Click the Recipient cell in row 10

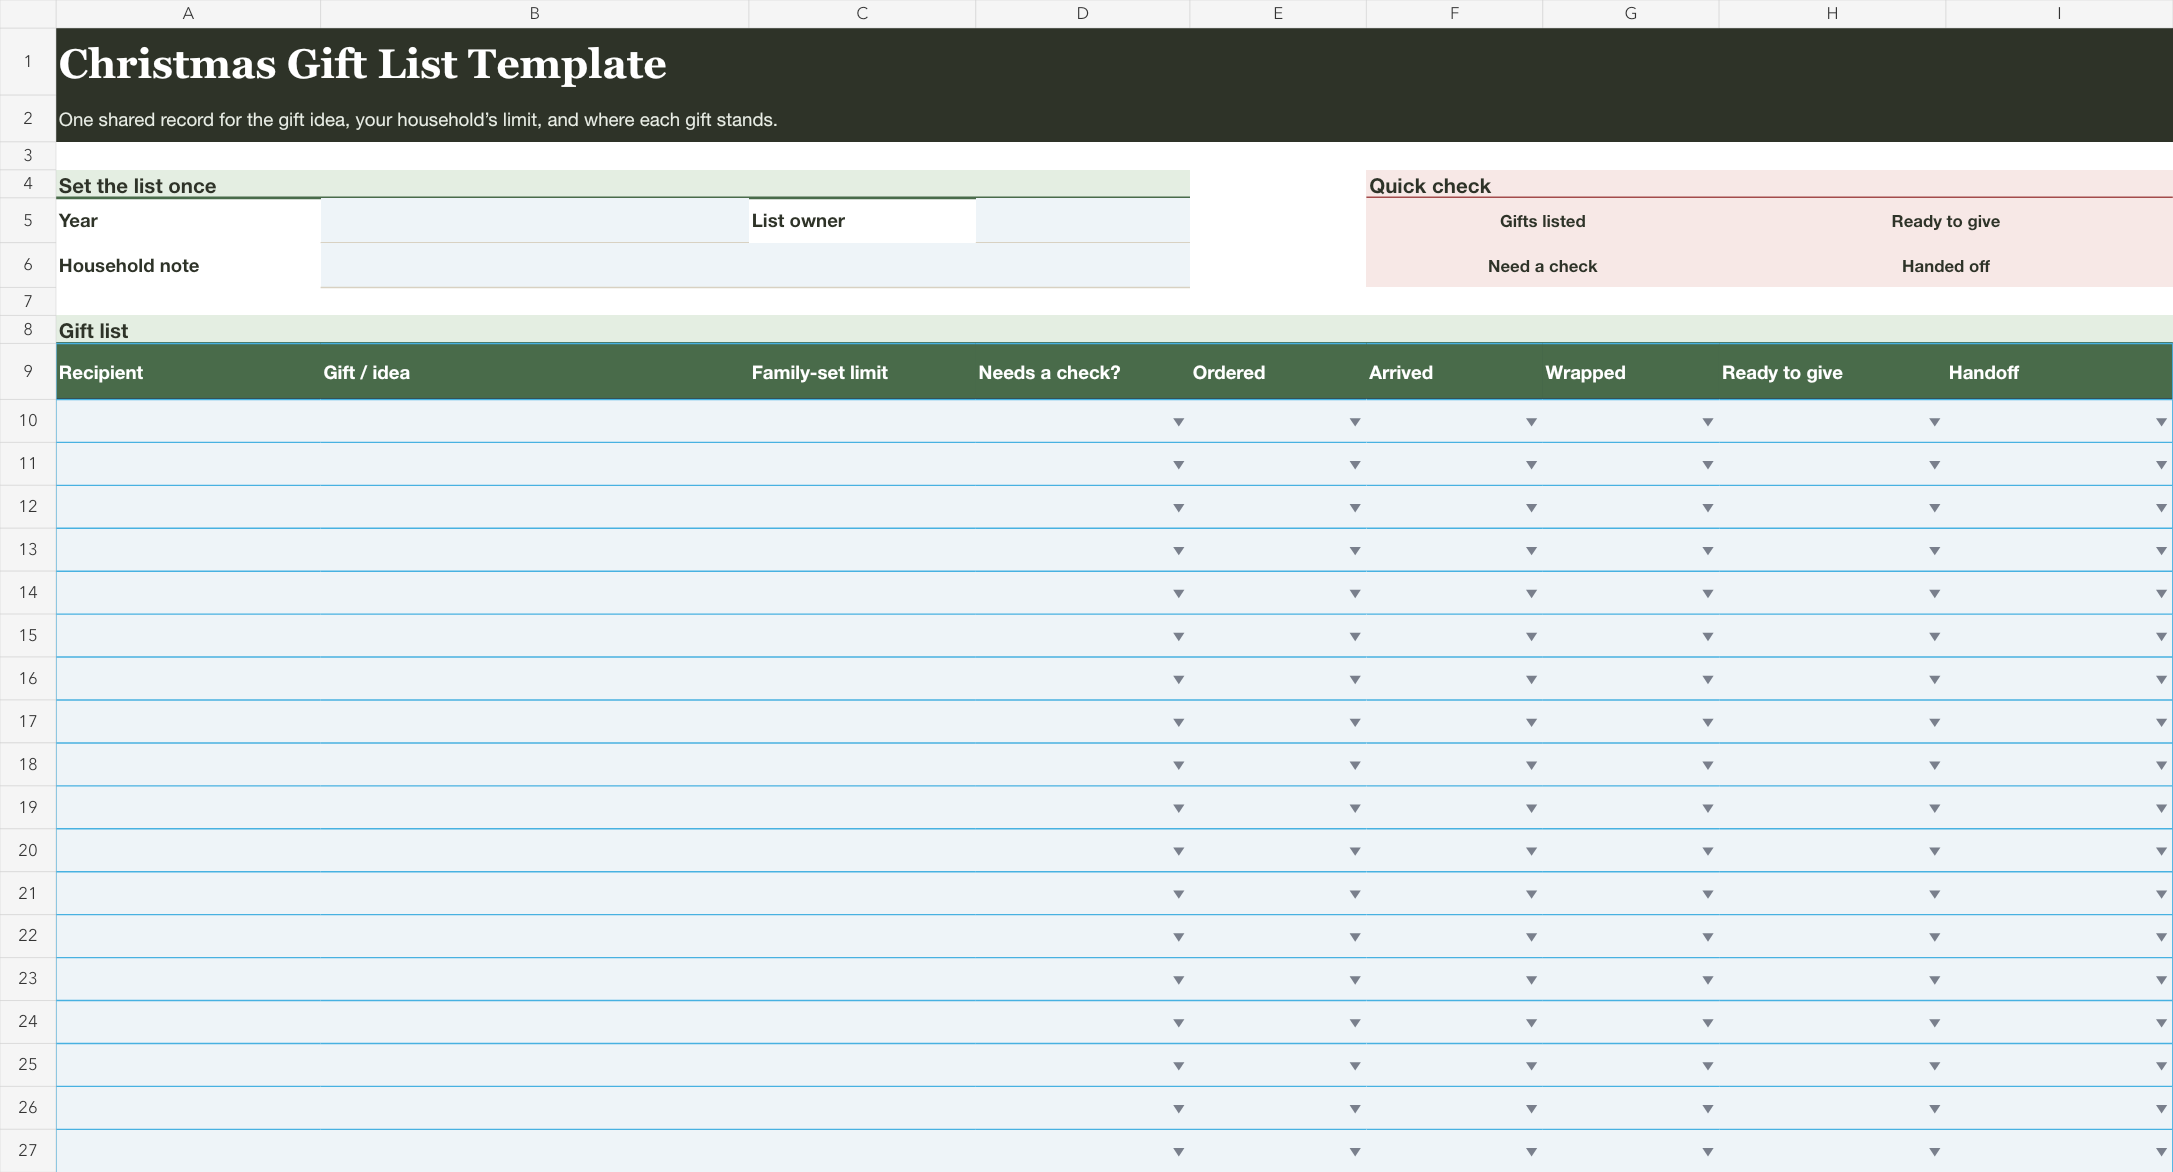click(x=188, y=421)
